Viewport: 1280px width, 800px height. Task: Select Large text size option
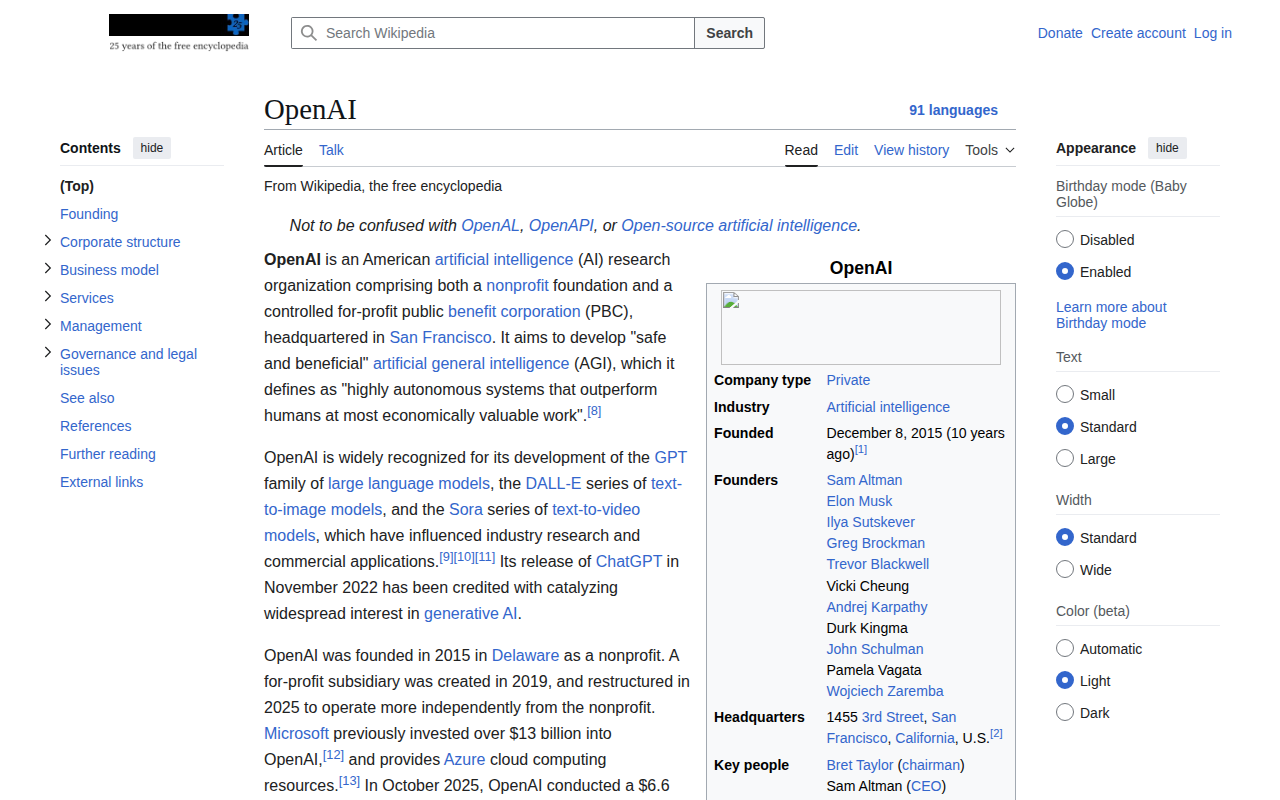[x=1065, y=458]
